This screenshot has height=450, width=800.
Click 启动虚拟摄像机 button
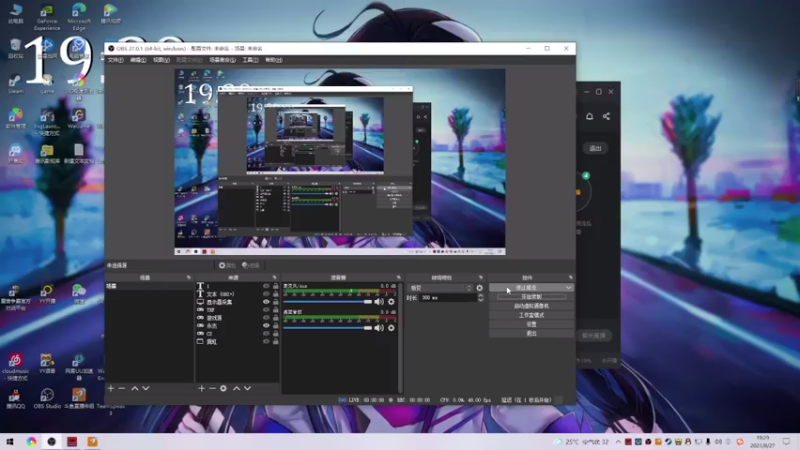pos(531,306)
